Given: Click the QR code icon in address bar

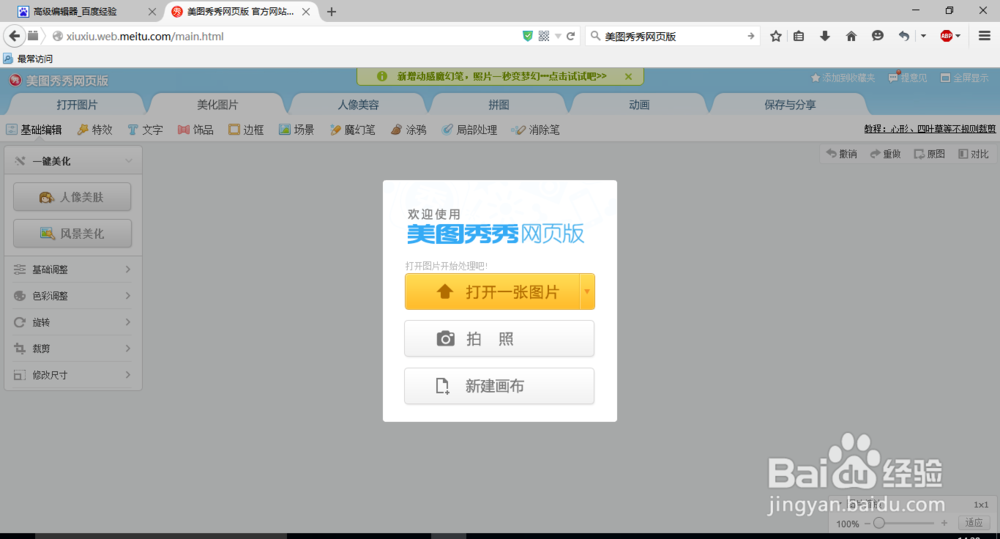Looking at the screenshot, I should coord(543,36).
